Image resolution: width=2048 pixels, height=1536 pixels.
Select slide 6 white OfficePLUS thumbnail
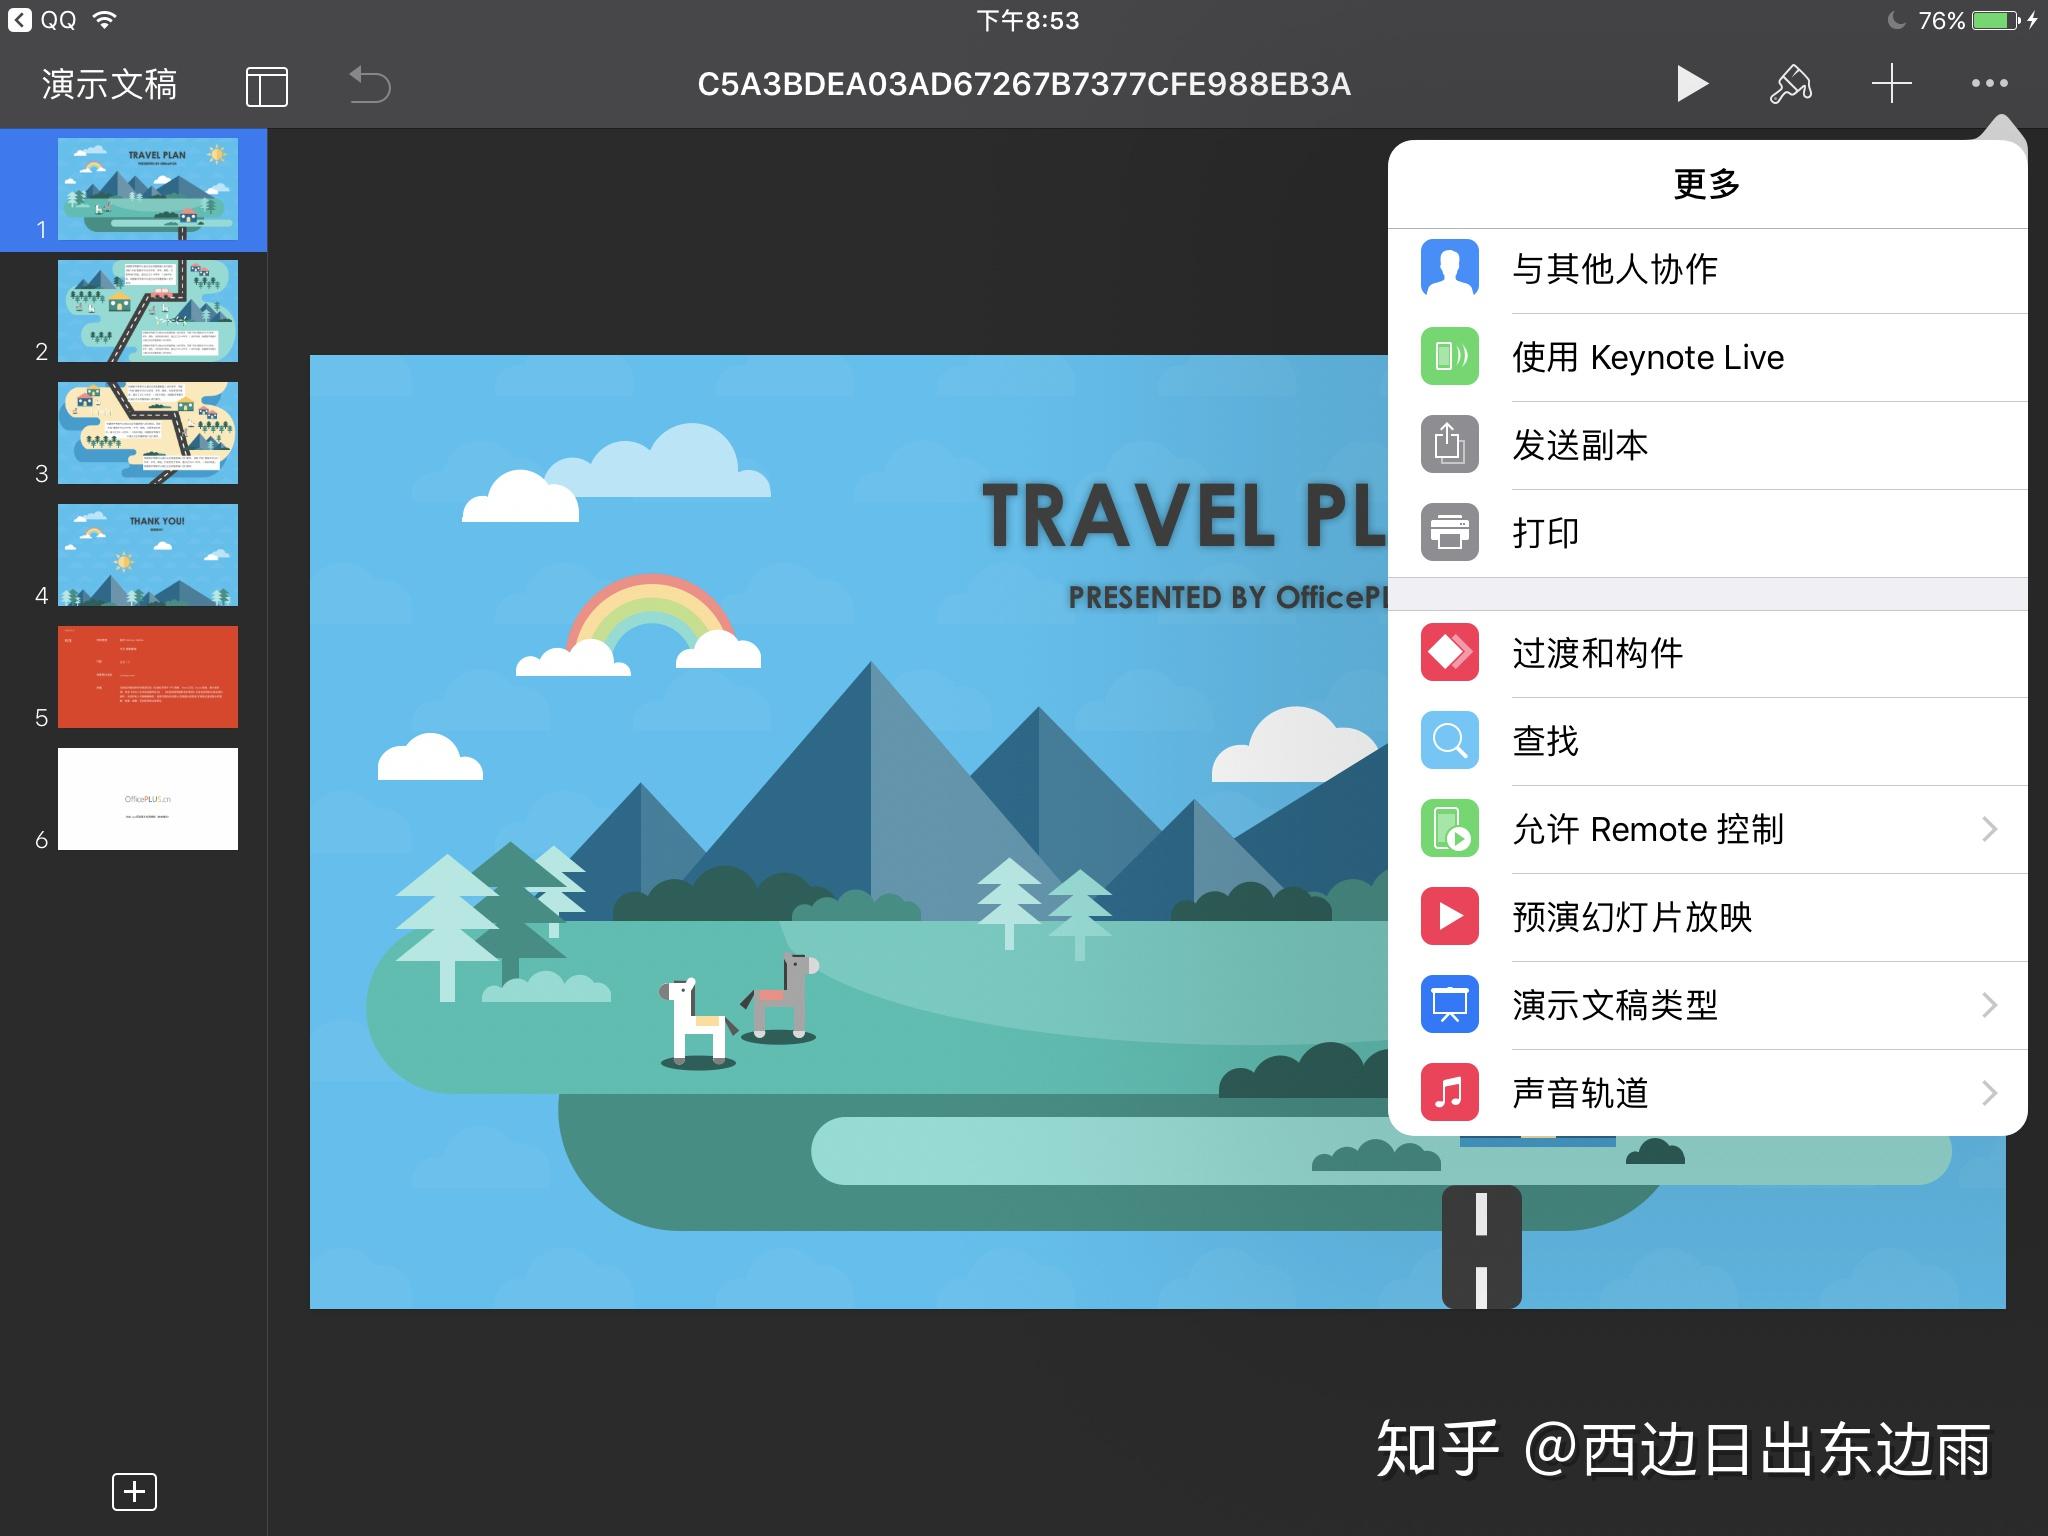(x=148, y=799)
